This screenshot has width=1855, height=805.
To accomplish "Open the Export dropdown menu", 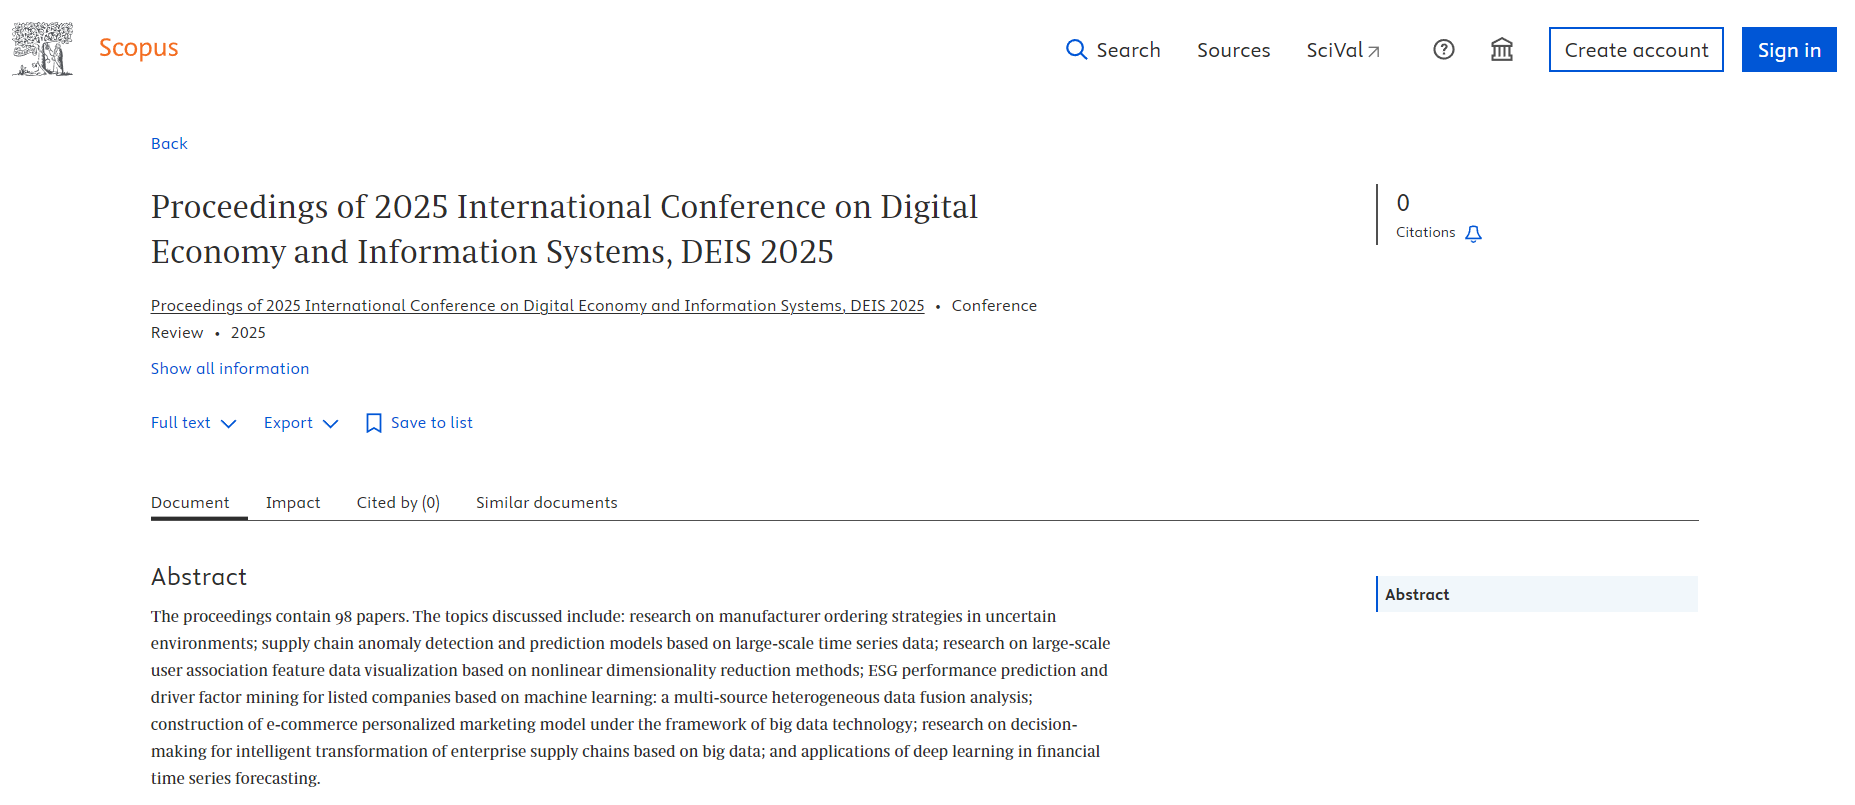I will pyautogui.click(x=301, y=423).
